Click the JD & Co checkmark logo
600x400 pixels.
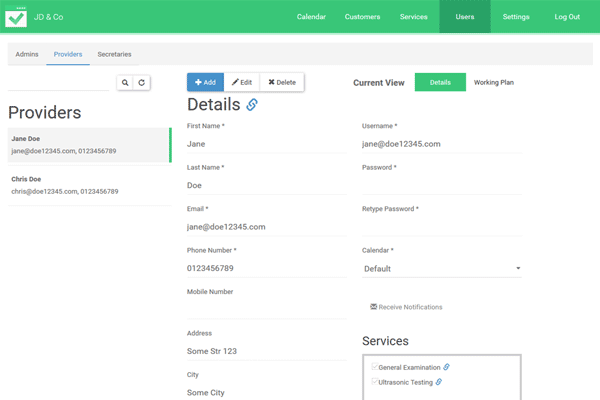[x=16, y=17]
